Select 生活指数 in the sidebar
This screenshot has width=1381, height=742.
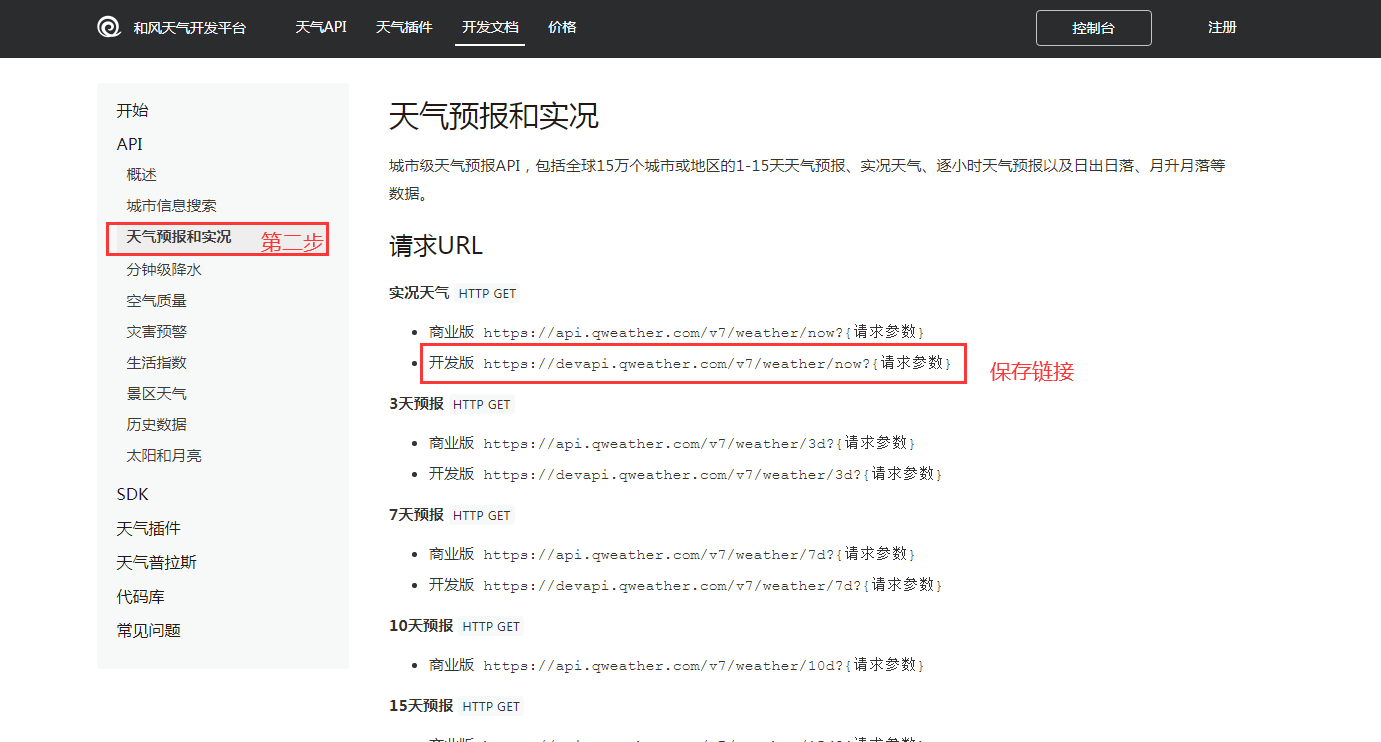[x=156, y=363]
